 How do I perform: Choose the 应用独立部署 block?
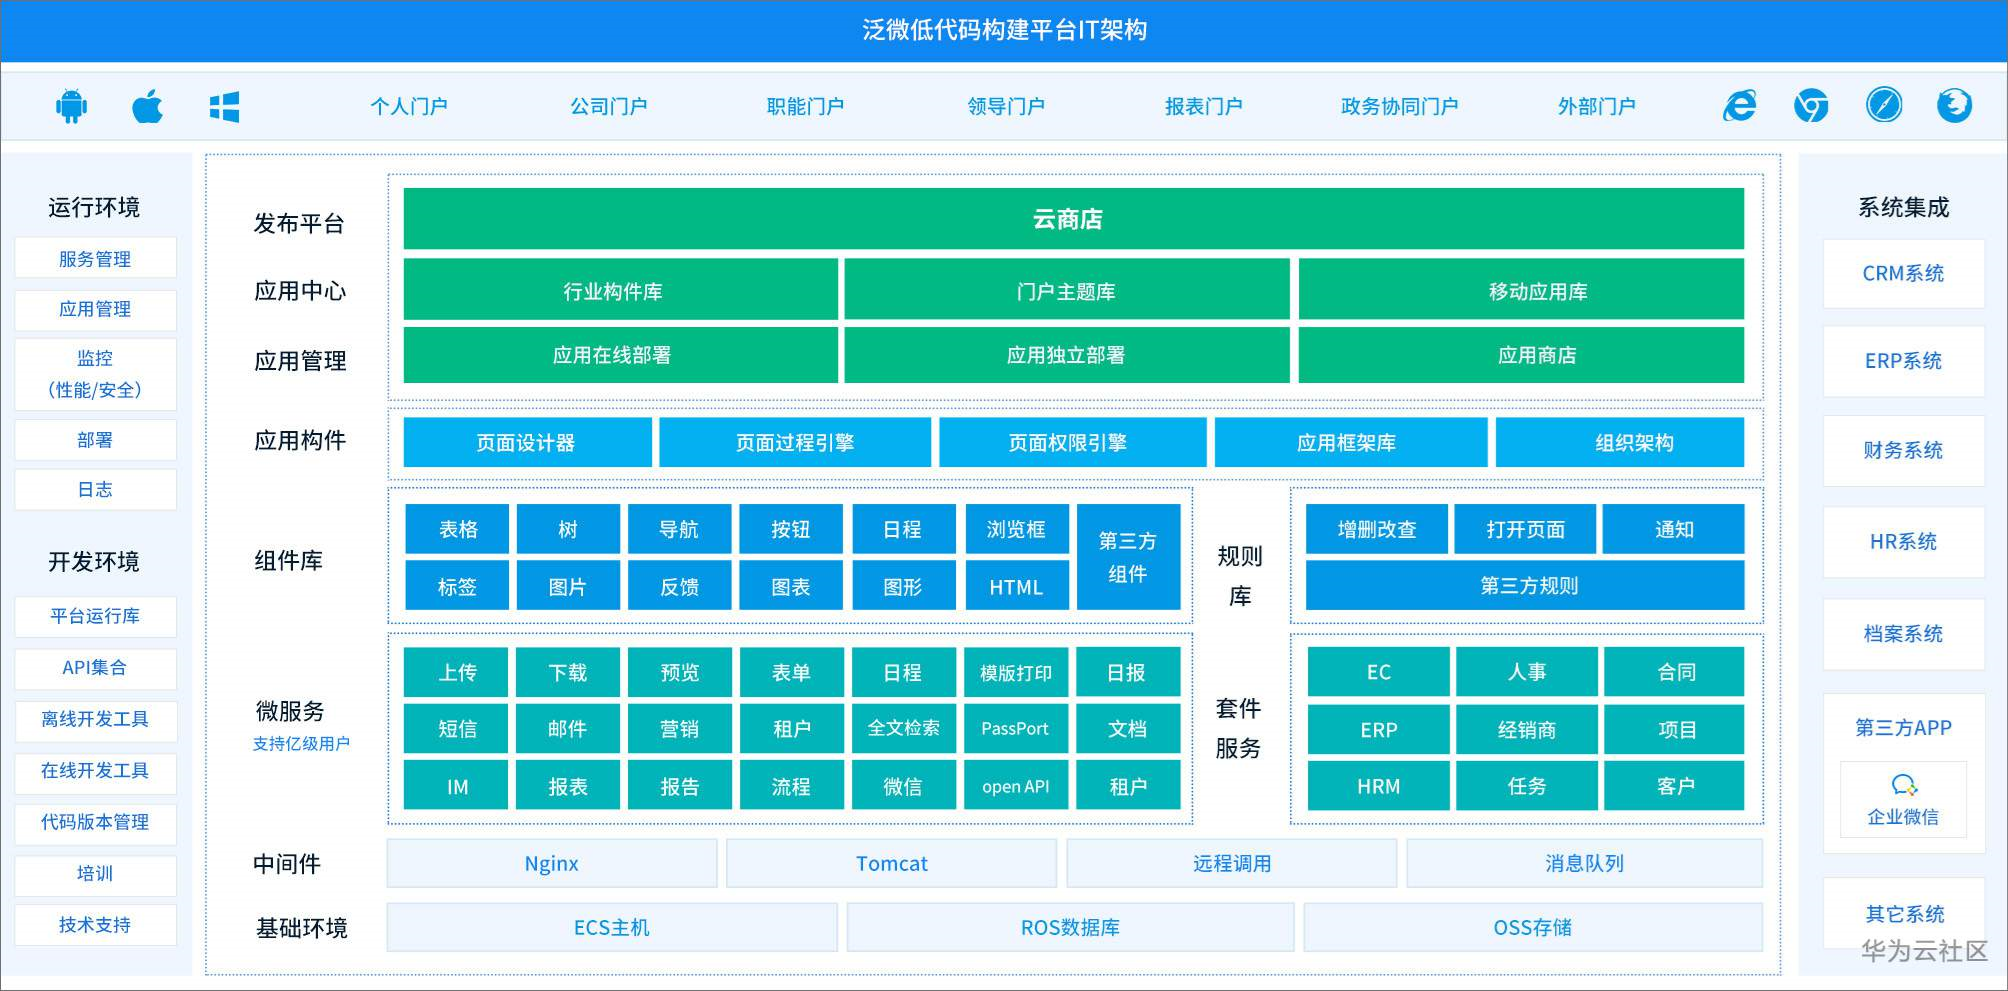[1066, 355]
